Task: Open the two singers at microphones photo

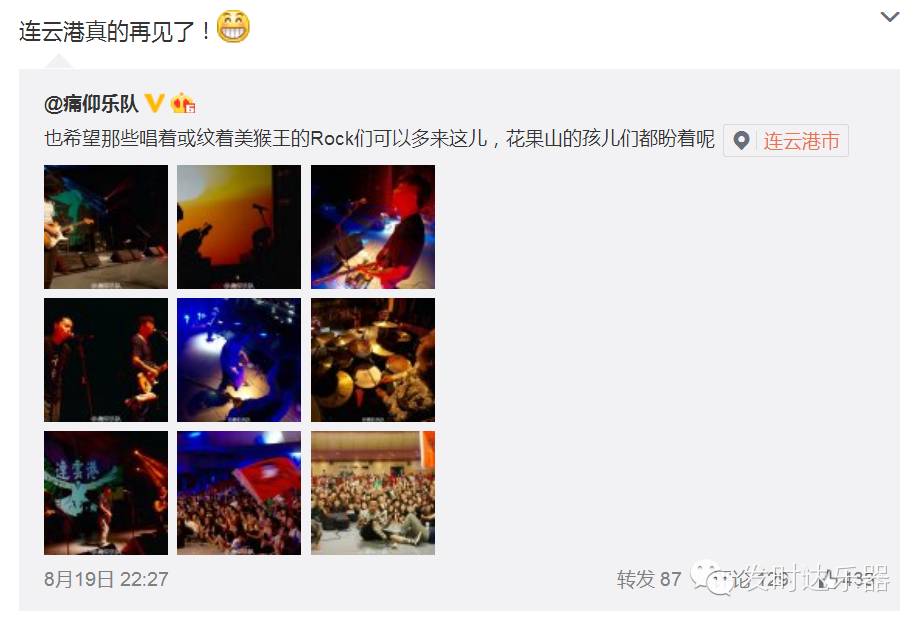Action: click(x=106, y=360)
